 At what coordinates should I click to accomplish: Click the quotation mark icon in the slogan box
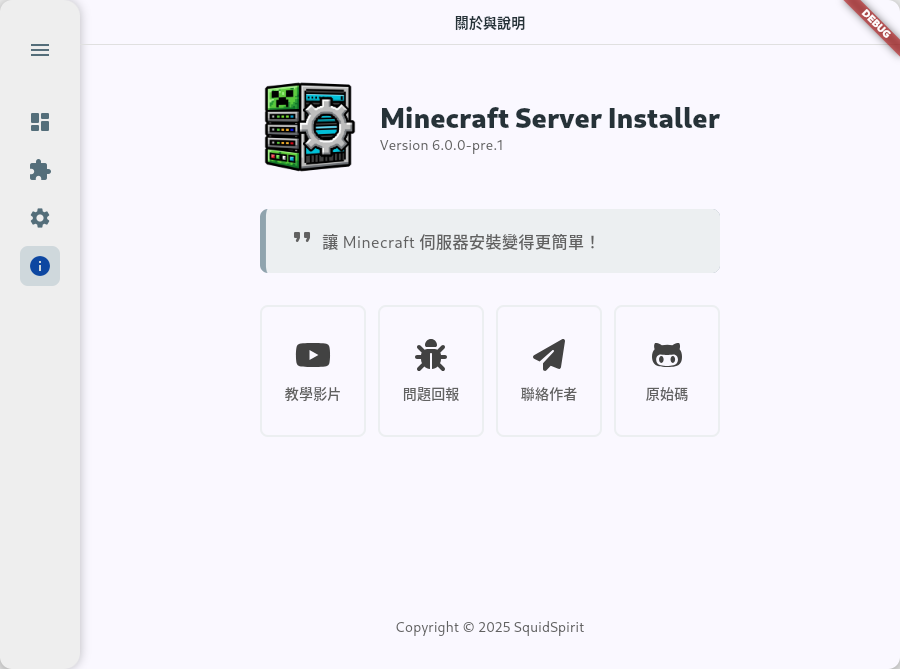(x=302, y=238)
